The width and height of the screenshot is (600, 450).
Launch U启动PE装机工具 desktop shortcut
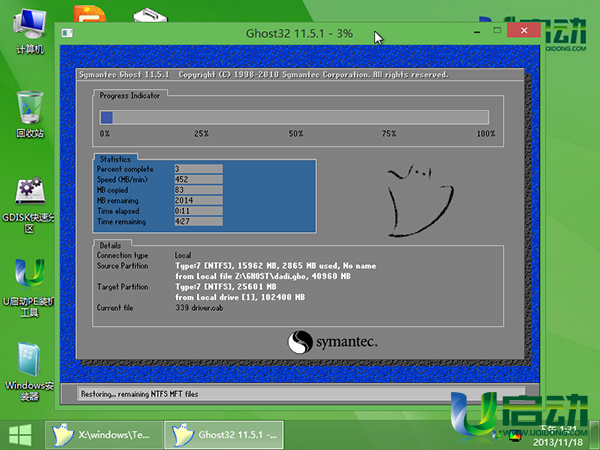[29, 288]
